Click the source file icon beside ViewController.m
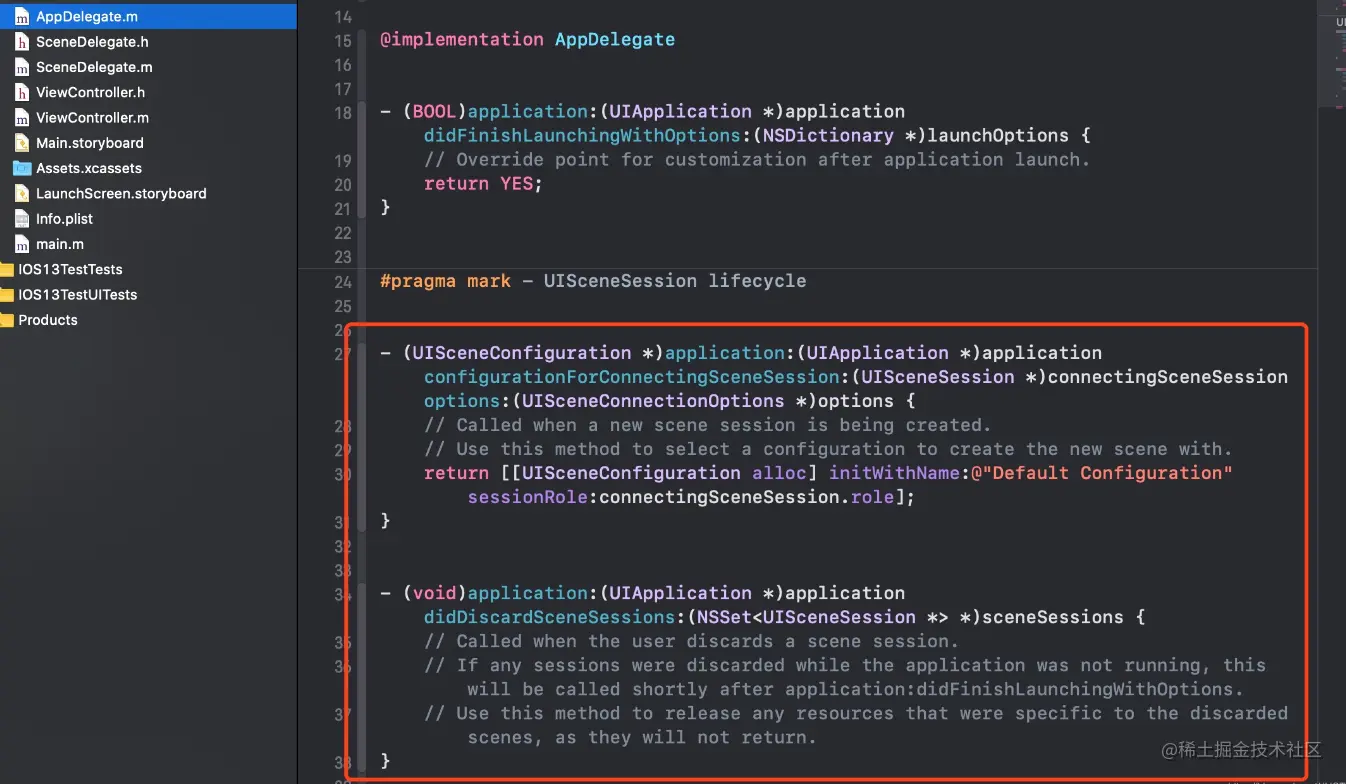 point(21,117)
